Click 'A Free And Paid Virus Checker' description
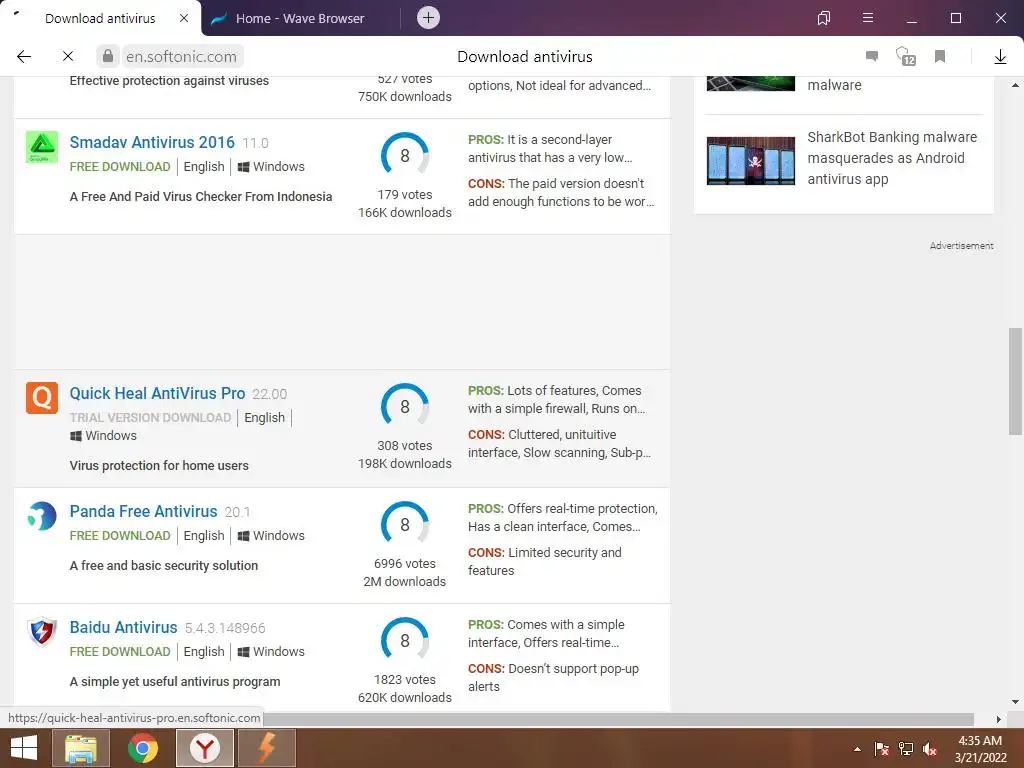The width and height of the screenshot is (1024, 768). pos(201,197)
